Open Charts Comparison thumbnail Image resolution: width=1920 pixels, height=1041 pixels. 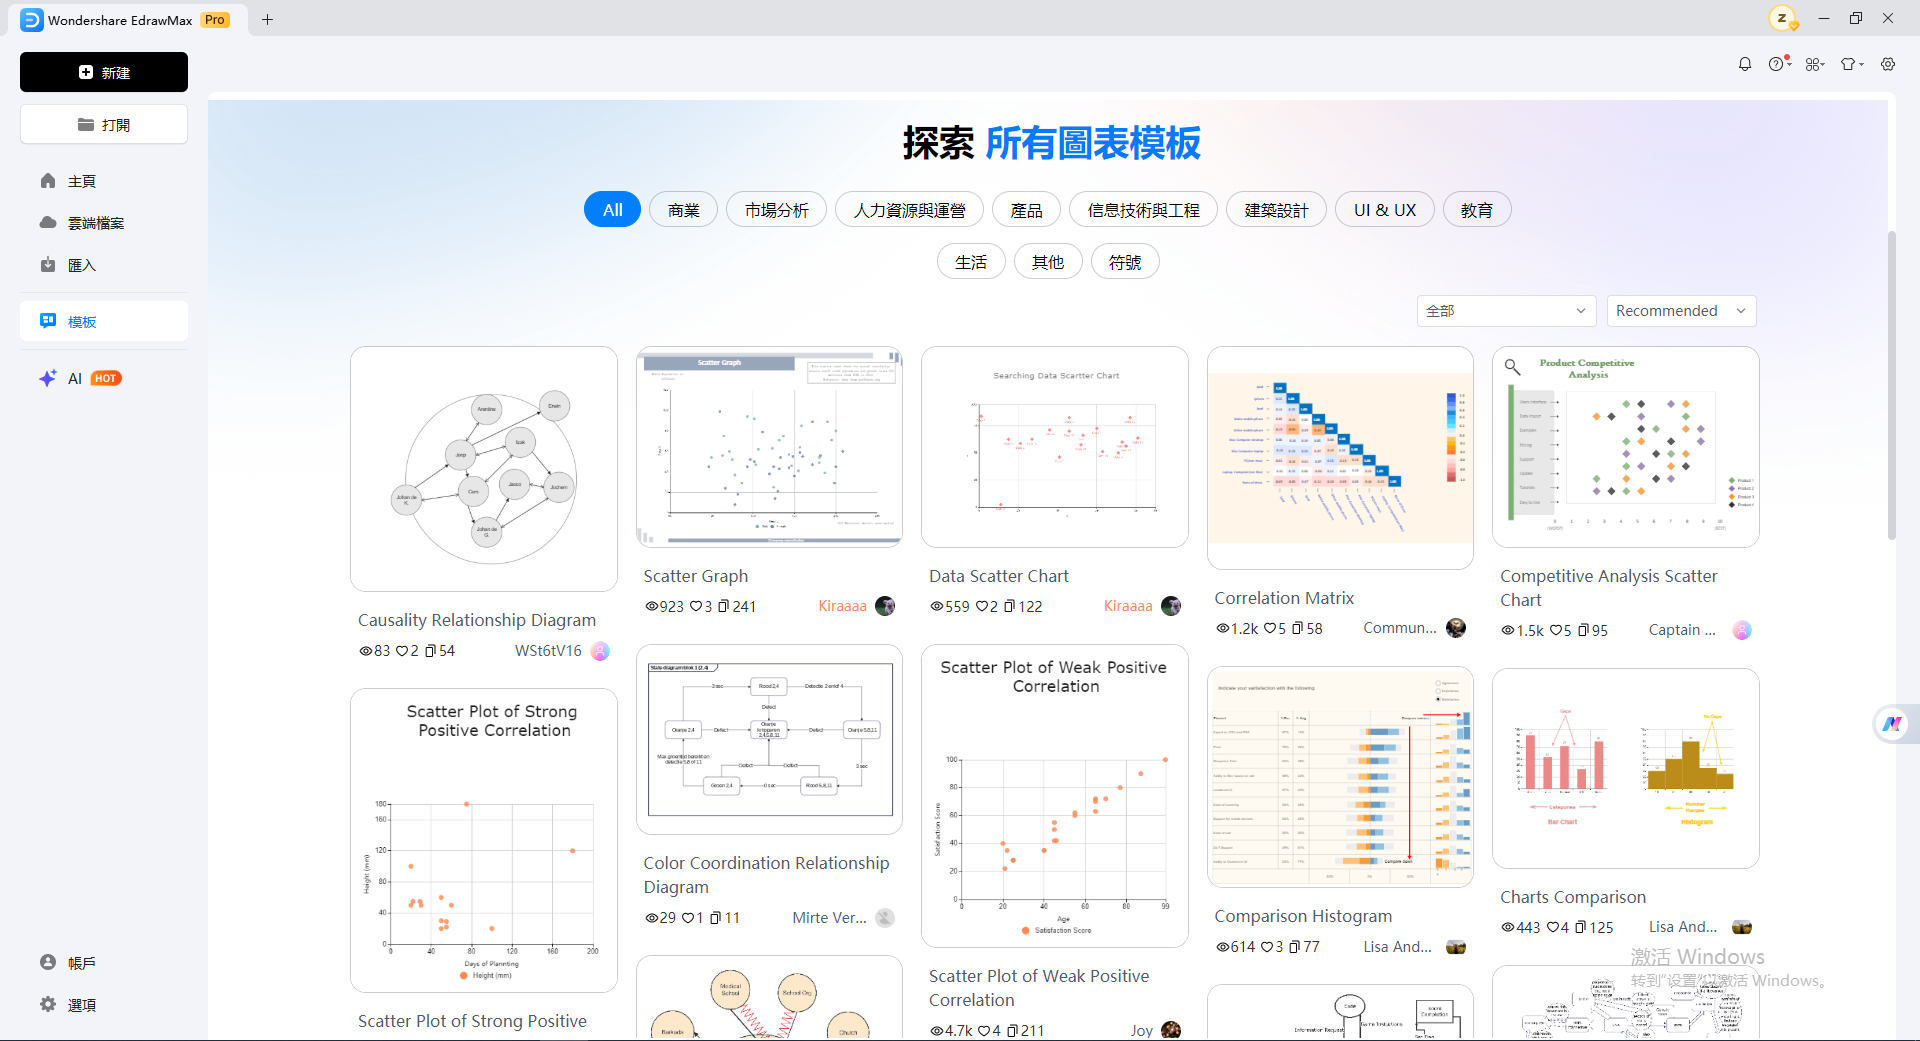pos(1626,768)
